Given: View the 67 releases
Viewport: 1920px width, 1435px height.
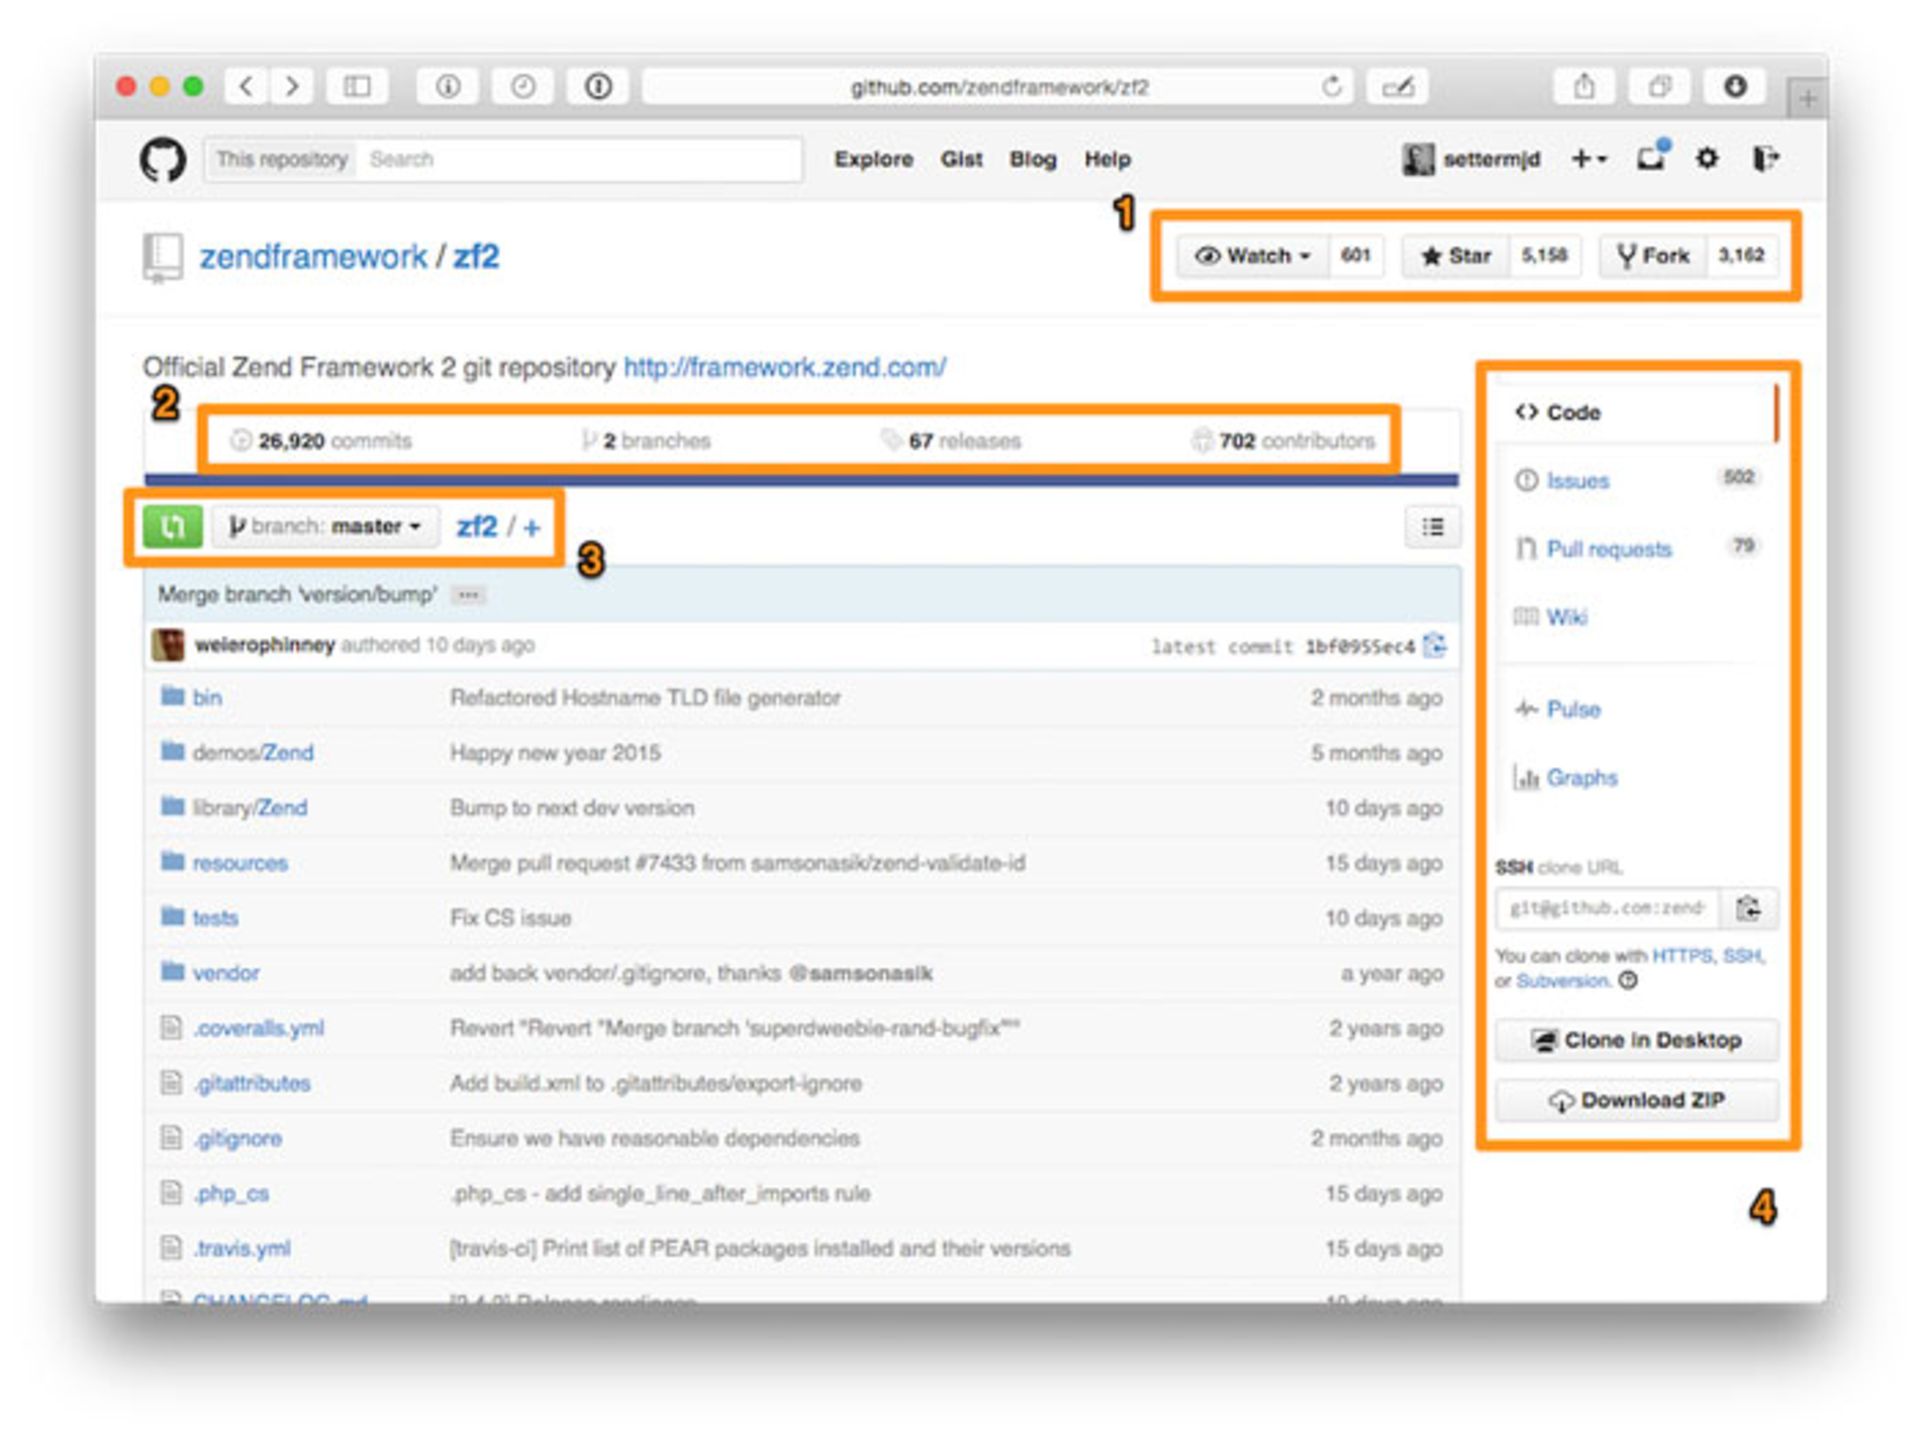Looking at the screenshot, I should [x=951, y=441].
